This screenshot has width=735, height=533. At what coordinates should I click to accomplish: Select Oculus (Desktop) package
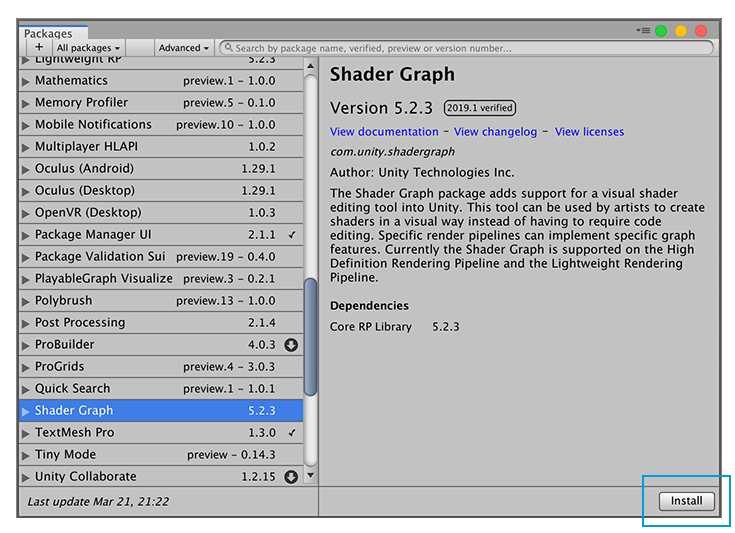point(161,191)
